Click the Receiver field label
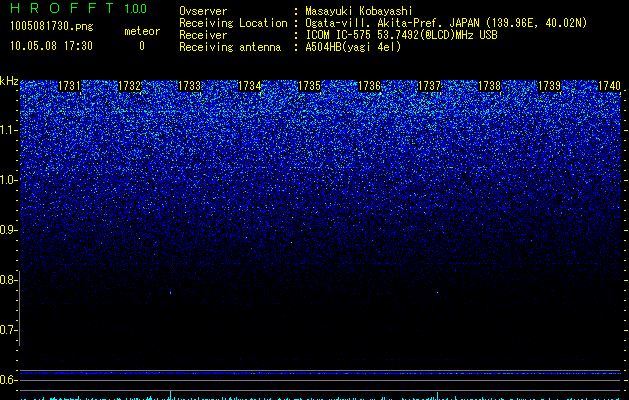The height and width of the screenshot is (400, 629). 203,35
